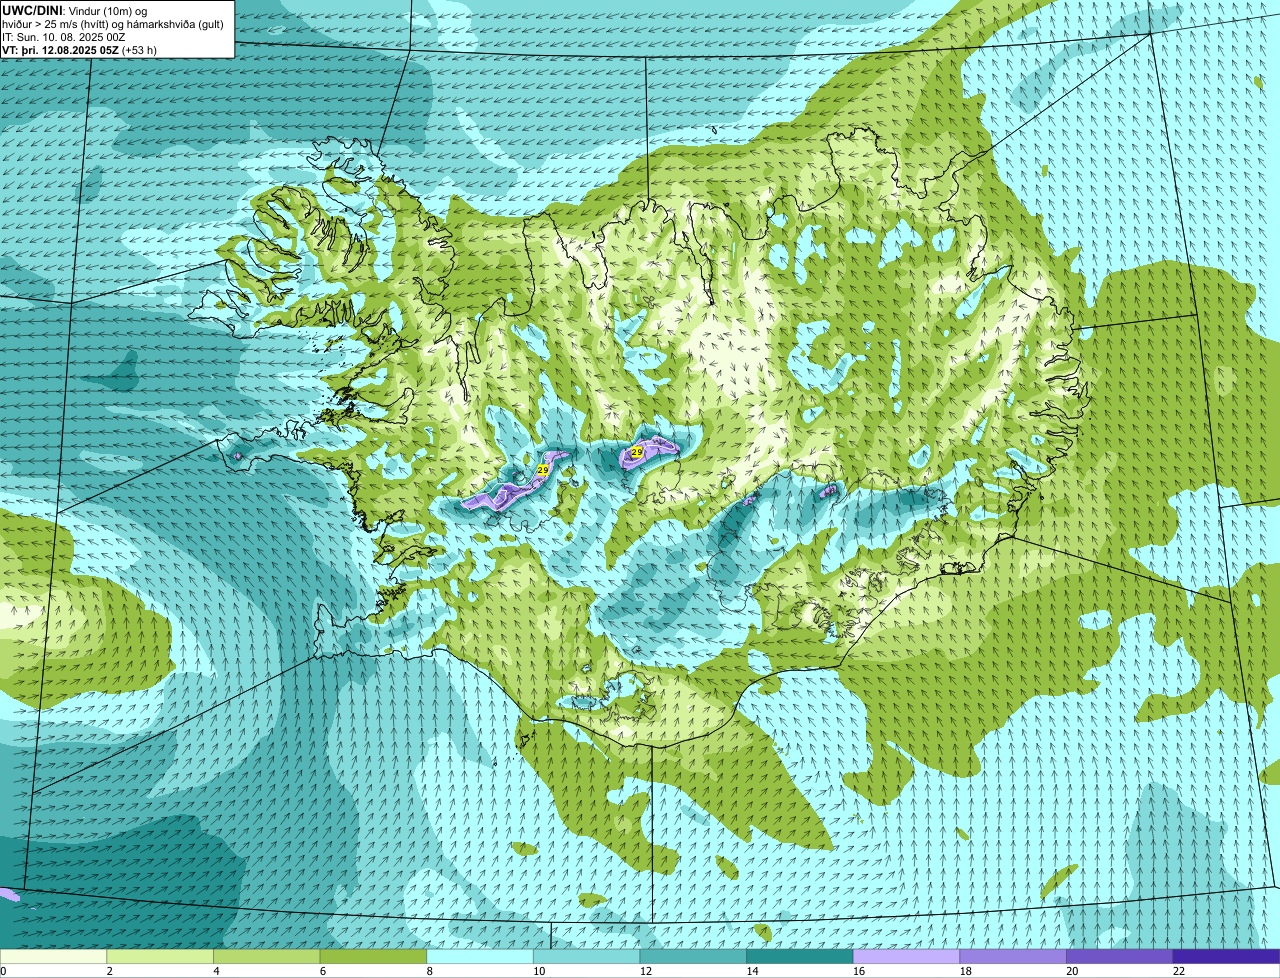1280x978 pixels.
Task: Click the '2' tick label on the color scale
Action: tap(109, 971)
